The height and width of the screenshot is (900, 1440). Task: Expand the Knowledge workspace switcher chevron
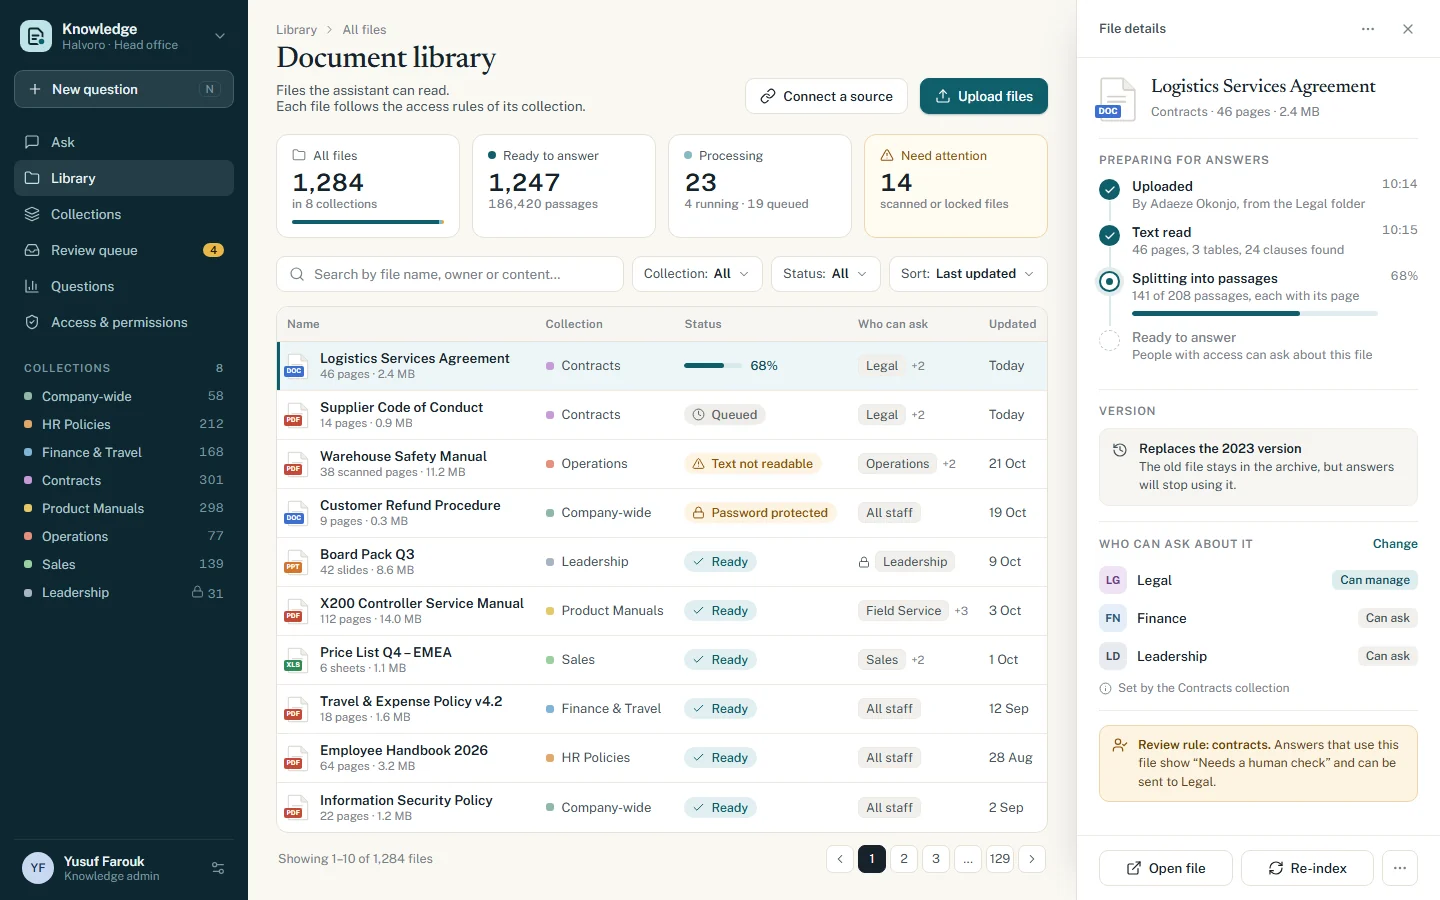click(x=220, y=36)
